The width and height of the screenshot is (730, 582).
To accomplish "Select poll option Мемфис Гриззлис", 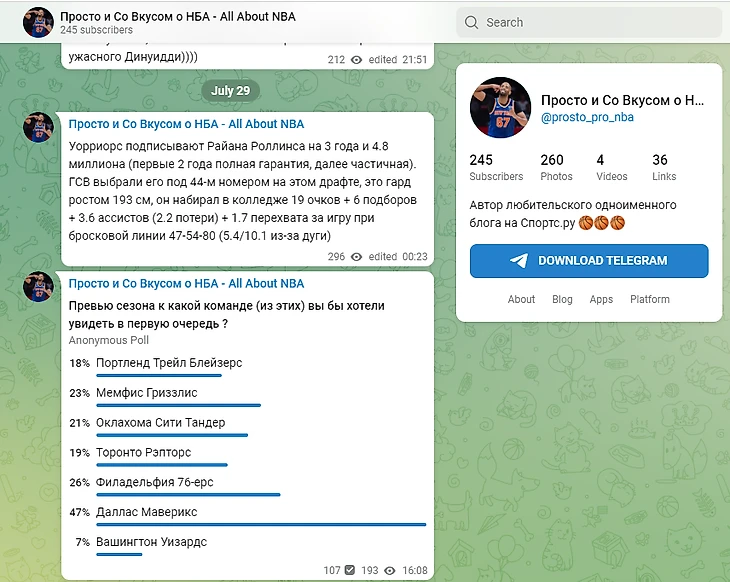I will click(x=248, y=395).
